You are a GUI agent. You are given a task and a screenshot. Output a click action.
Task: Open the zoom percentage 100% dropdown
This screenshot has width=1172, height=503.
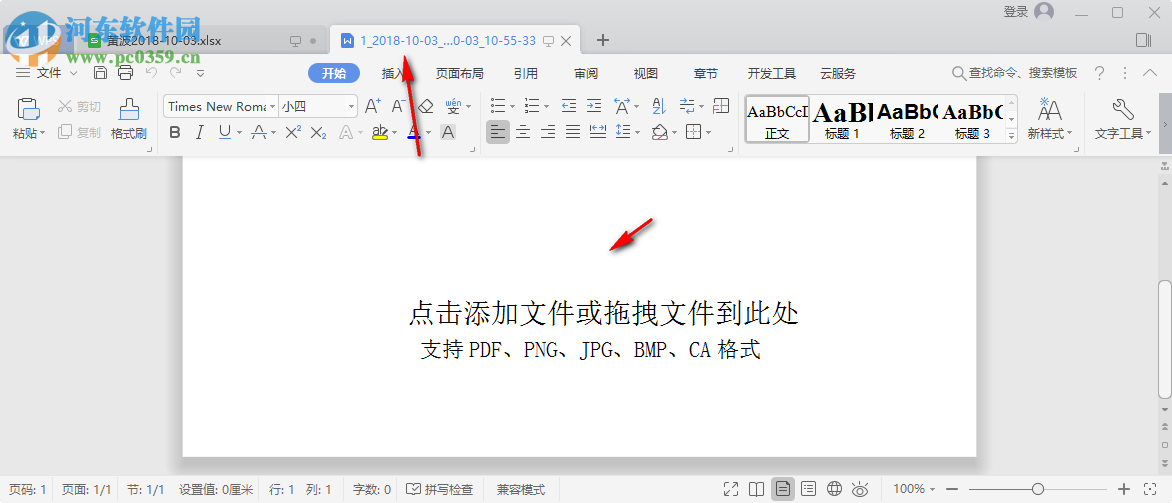(x=914, y=489)
